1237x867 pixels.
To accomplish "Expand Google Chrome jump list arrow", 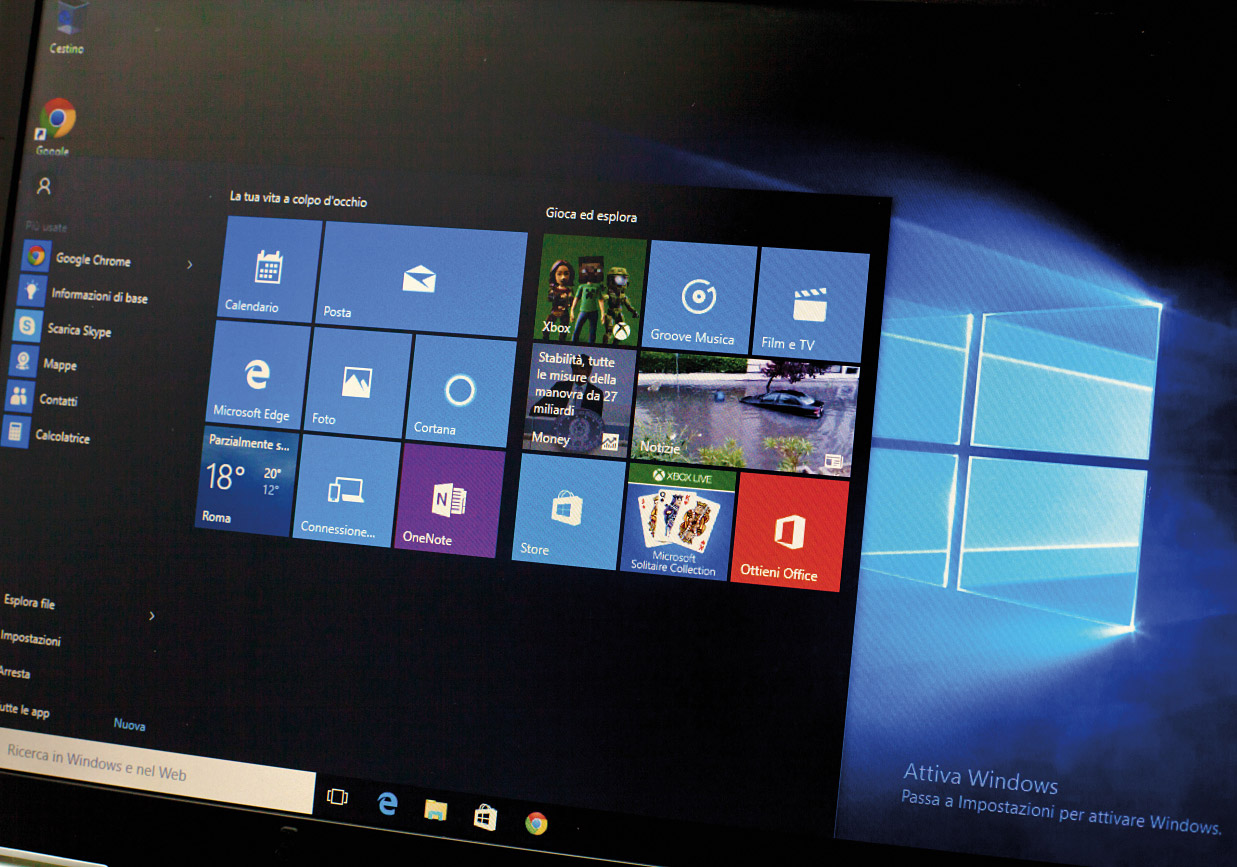I will tap(190, 265).
